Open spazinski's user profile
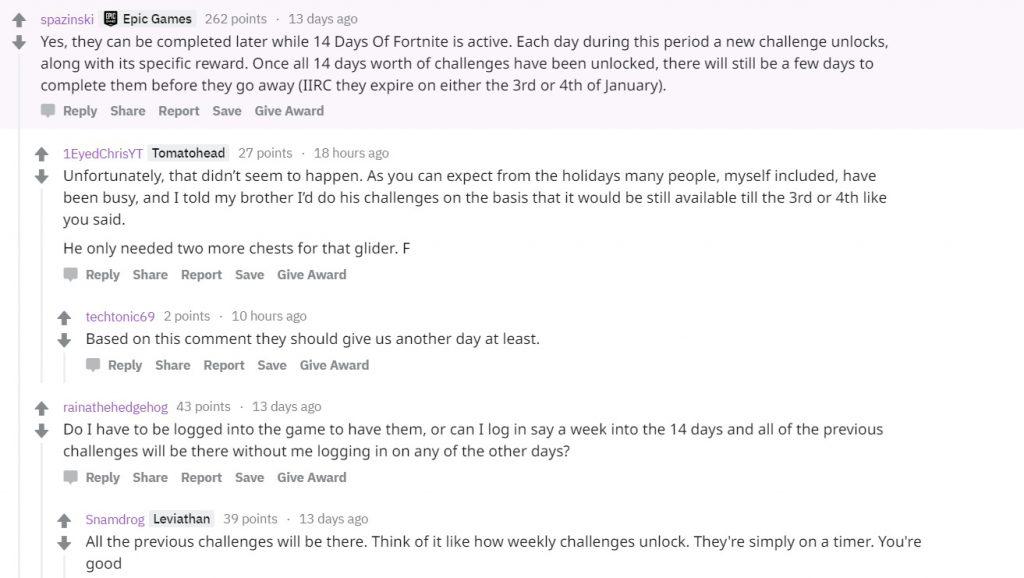 (x=68, y=19)
